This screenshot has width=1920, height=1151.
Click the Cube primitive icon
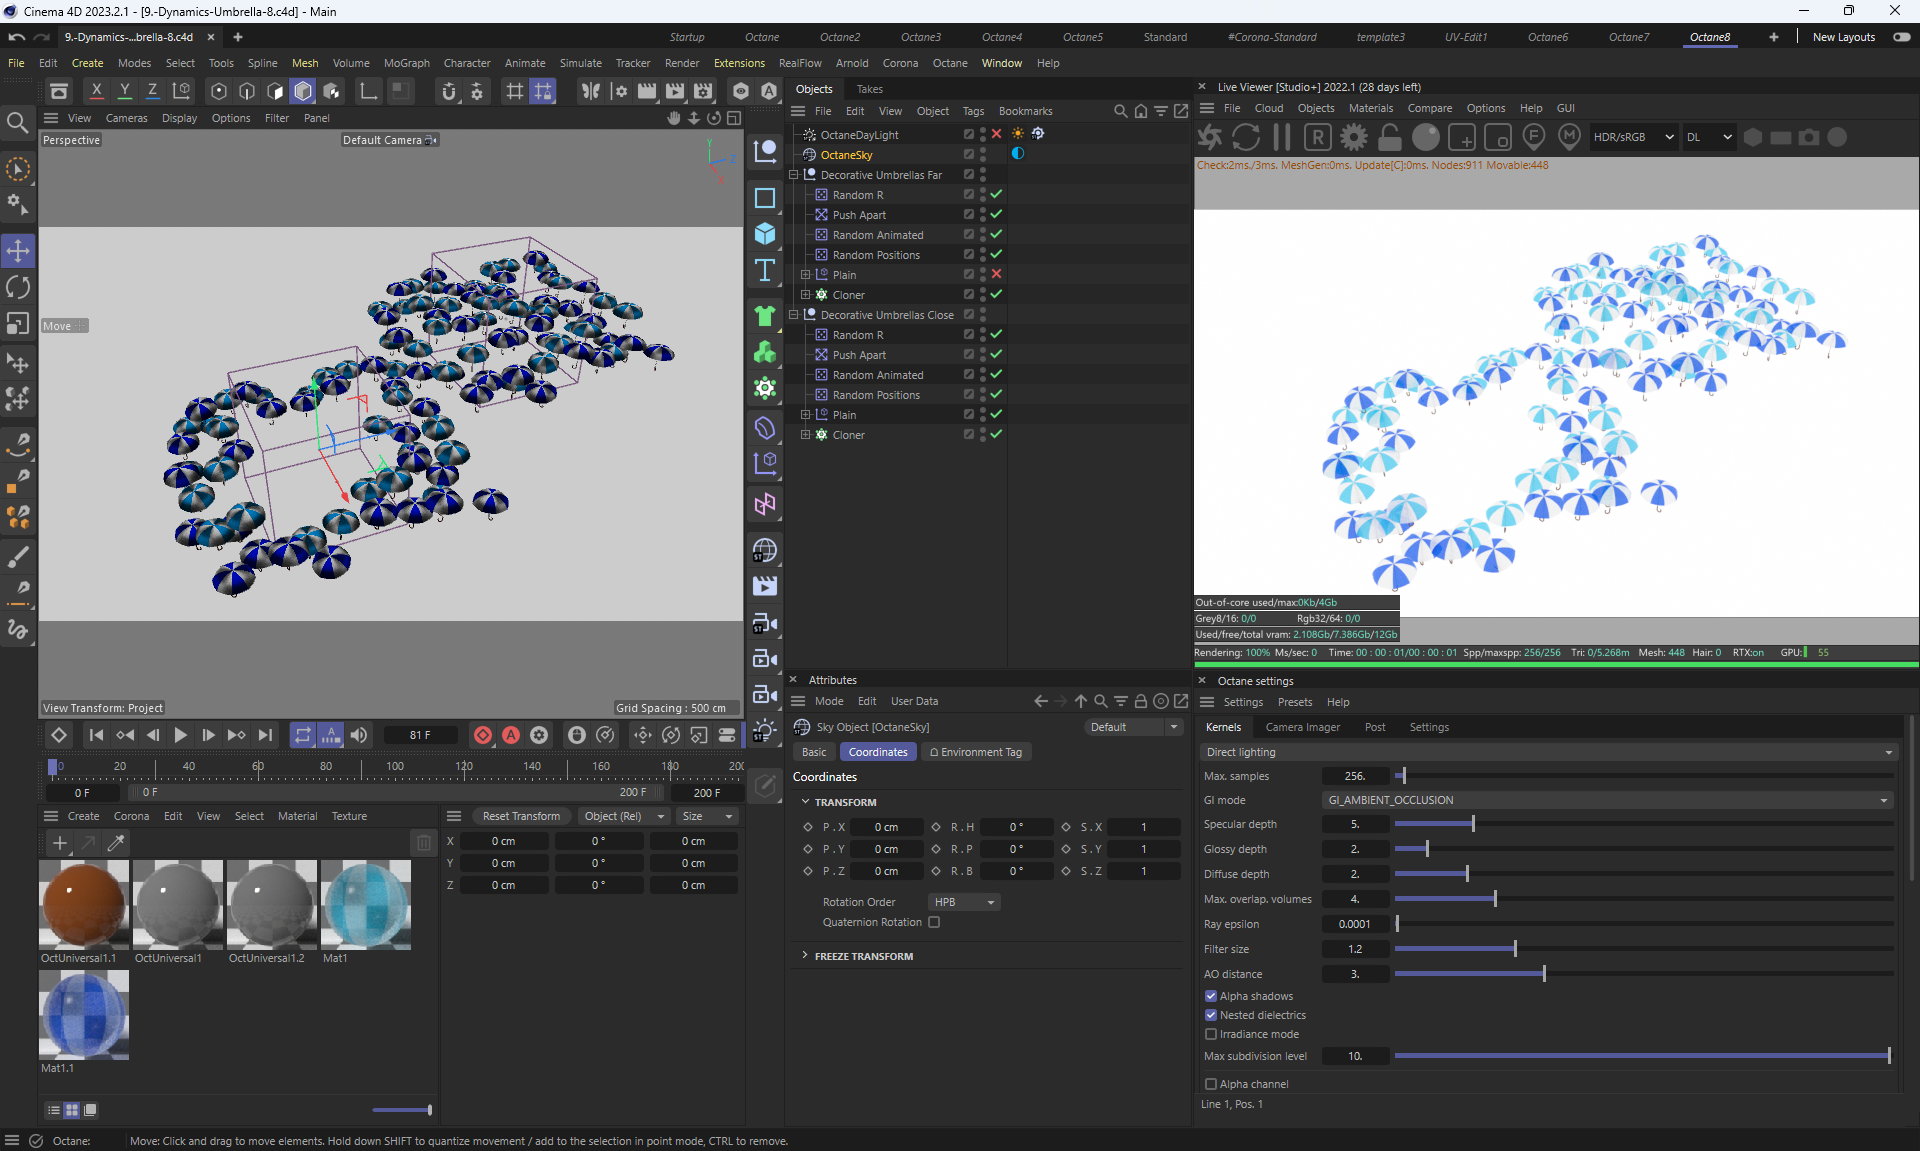[x=765, y=234]
